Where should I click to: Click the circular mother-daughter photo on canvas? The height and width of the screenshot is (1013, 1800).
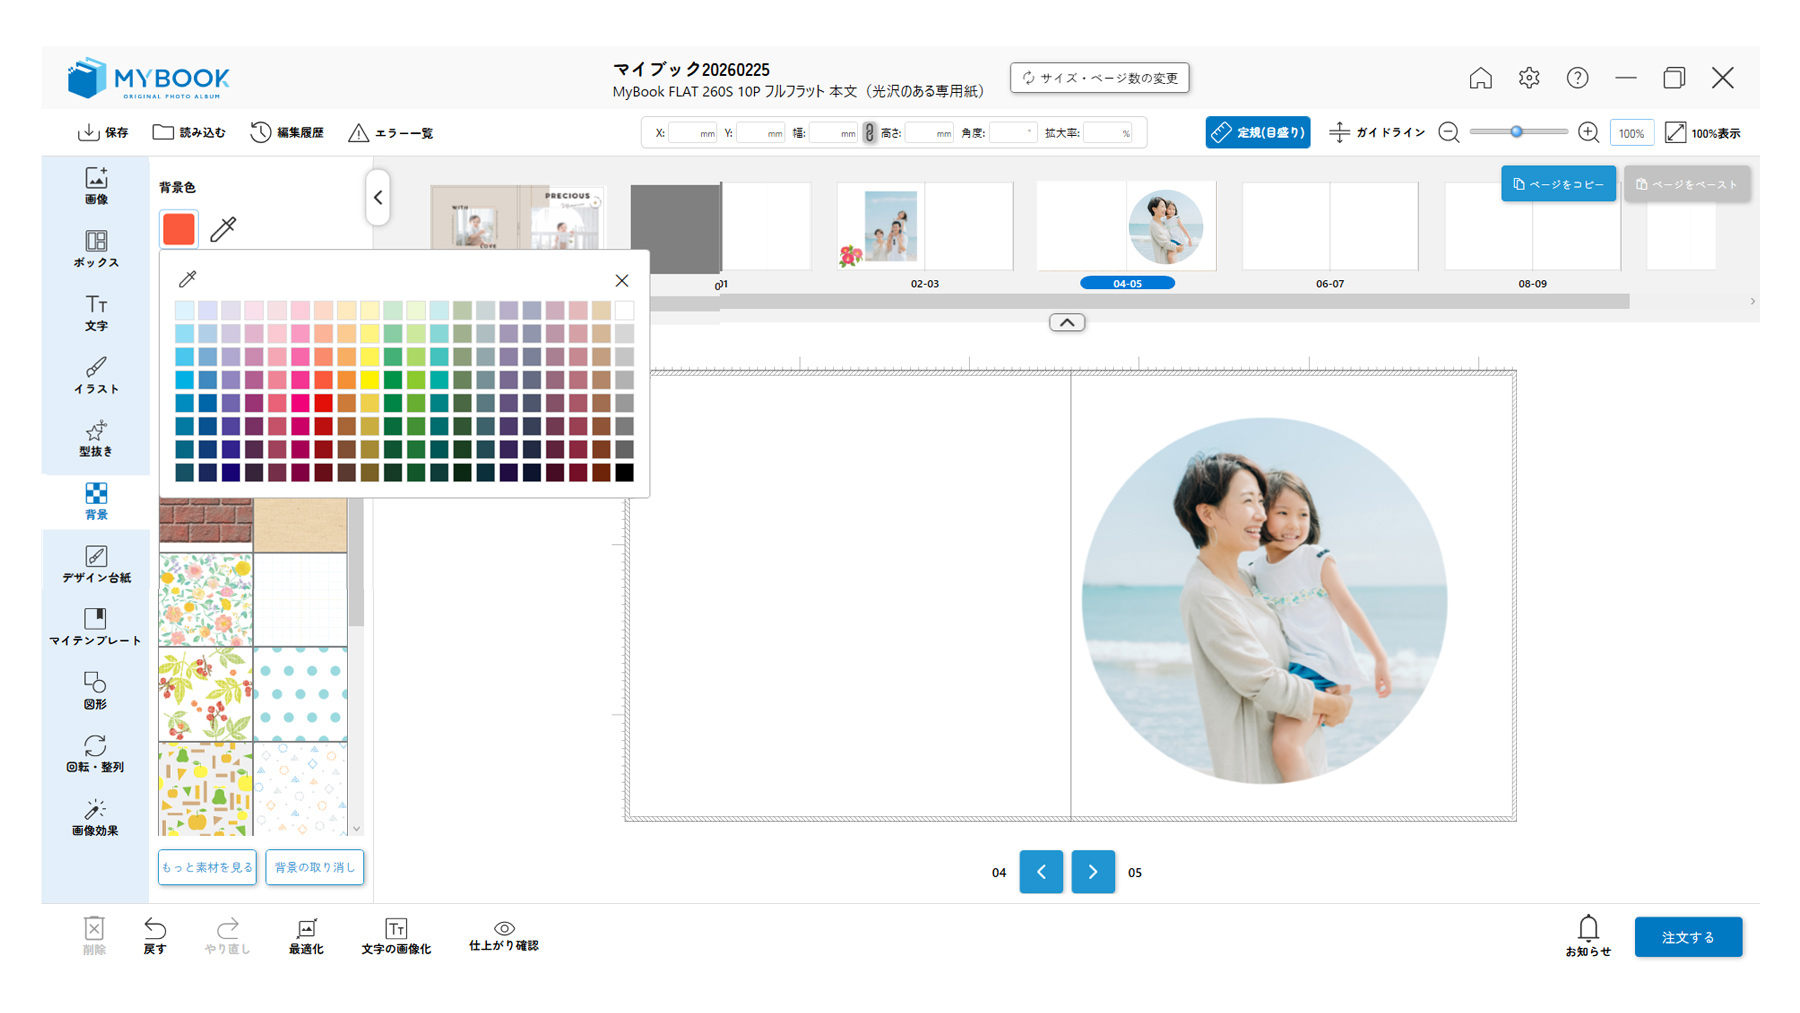[x=1264, y=600]
